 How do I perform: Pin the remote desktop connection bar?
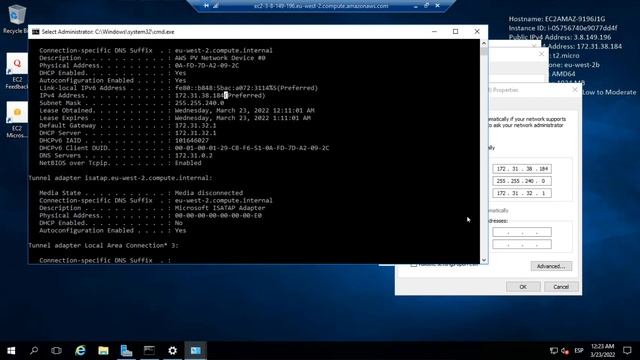(x=207, y=6)
